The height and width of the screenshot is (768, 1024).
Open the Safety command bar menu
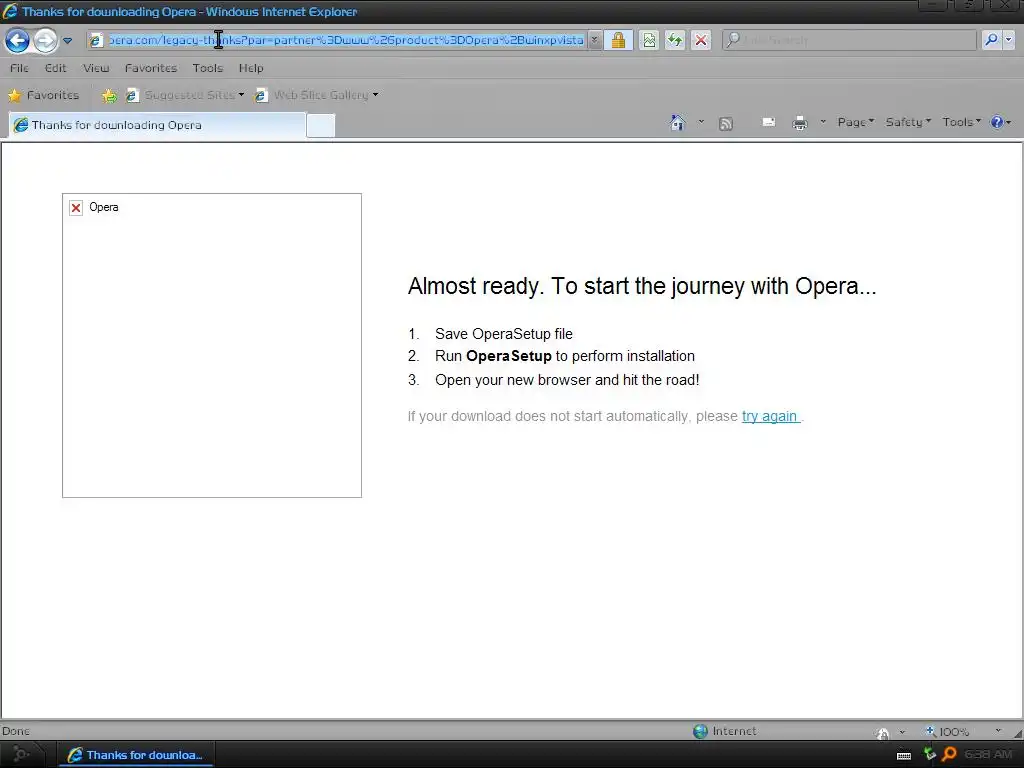click(x=908, y=122)
